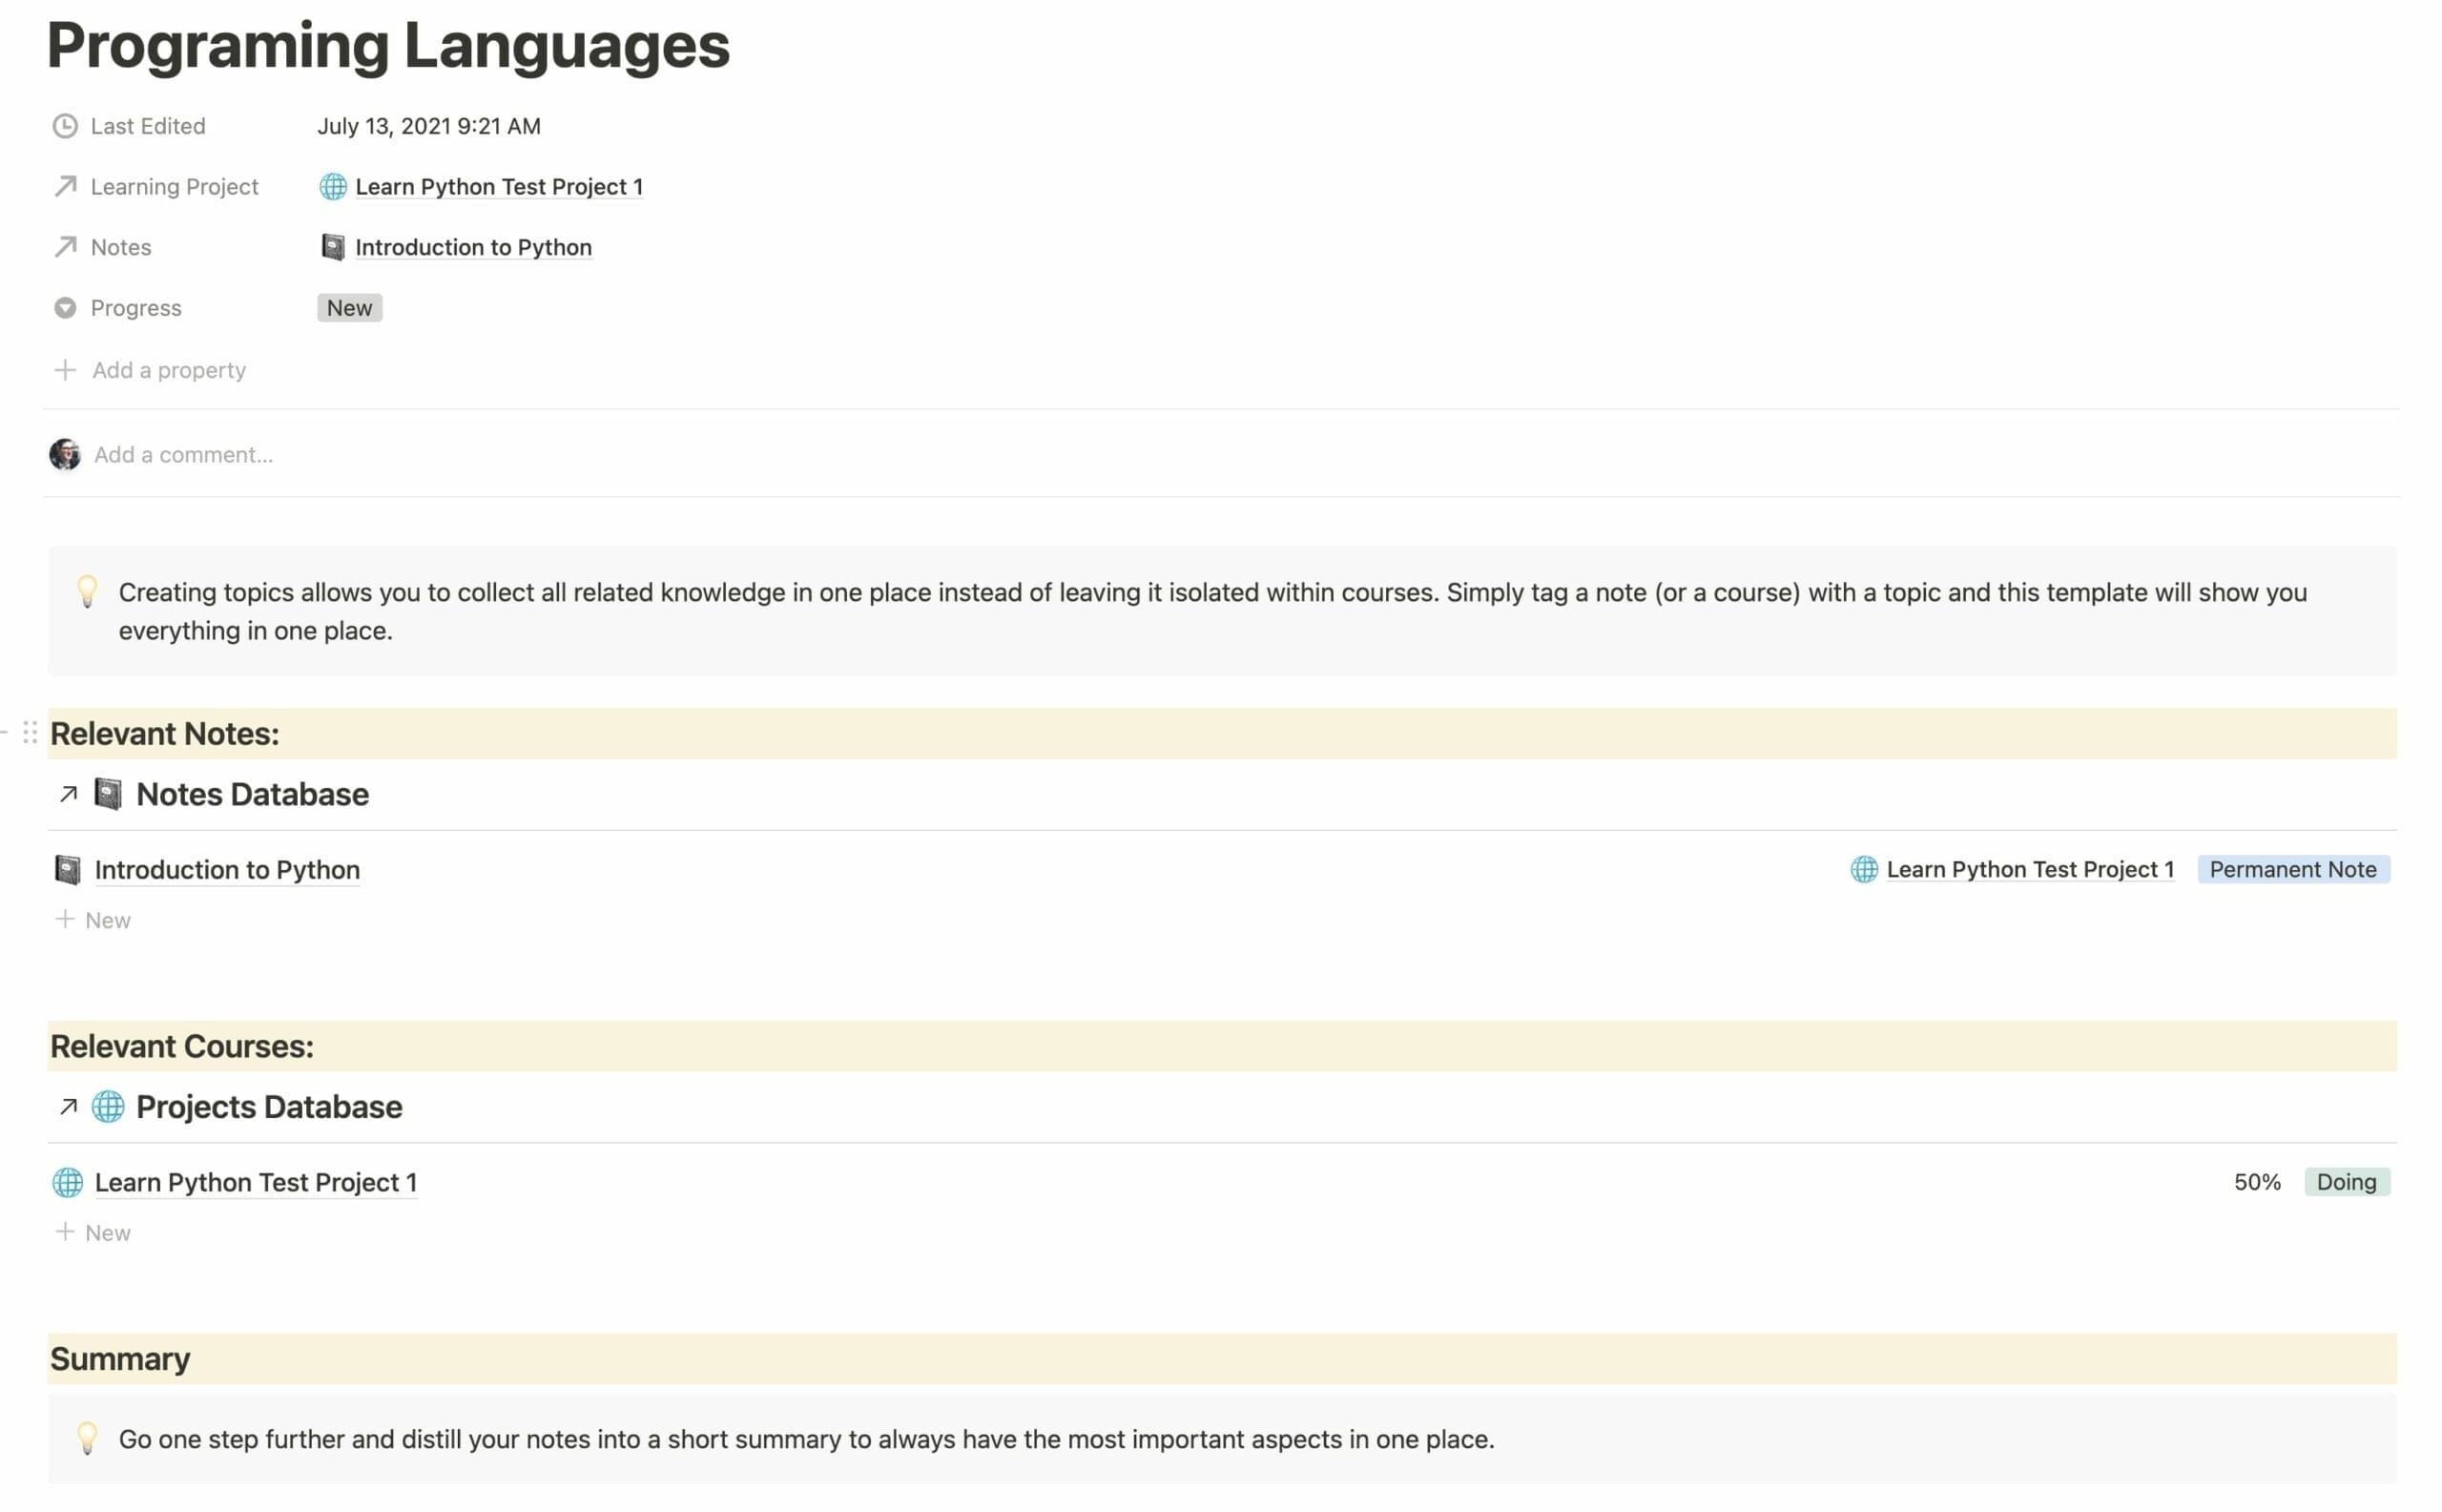Click the book icon next to Introduction to Python
2442x1512 pixels.
tap(334, 247)
